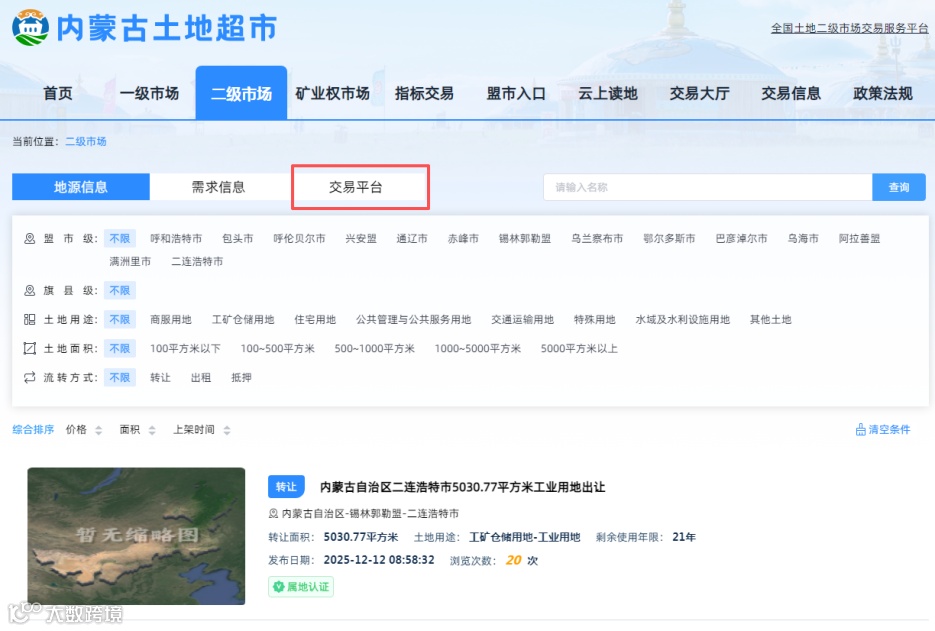Click the 查询 search button
The image size is (935, 631).
pyautogui.click(x=898, y=187)
